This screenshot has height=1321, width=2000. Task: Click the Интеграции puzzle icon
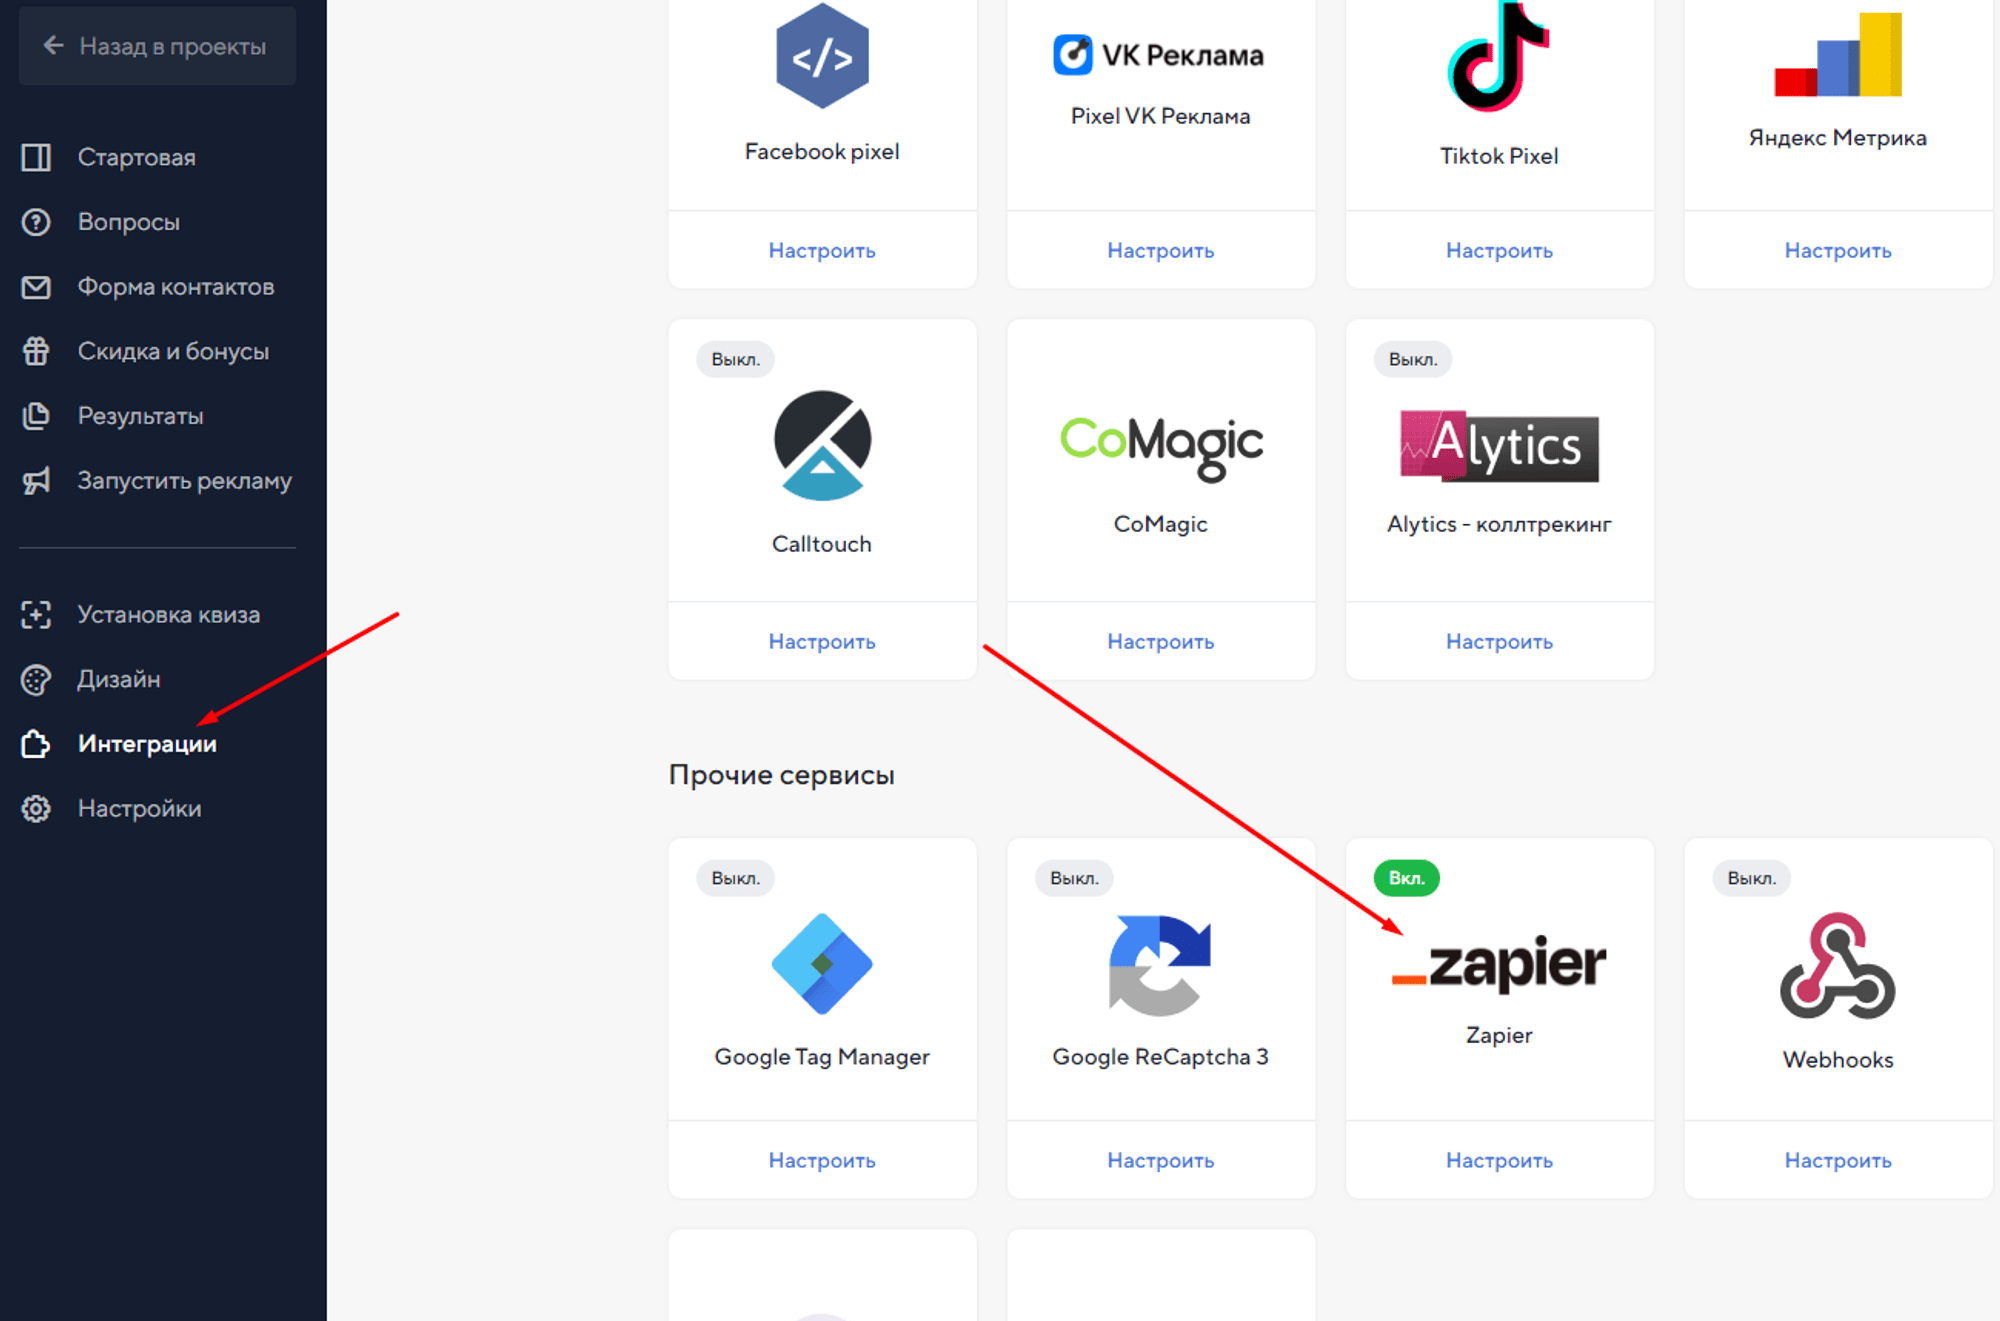point(36,744)
